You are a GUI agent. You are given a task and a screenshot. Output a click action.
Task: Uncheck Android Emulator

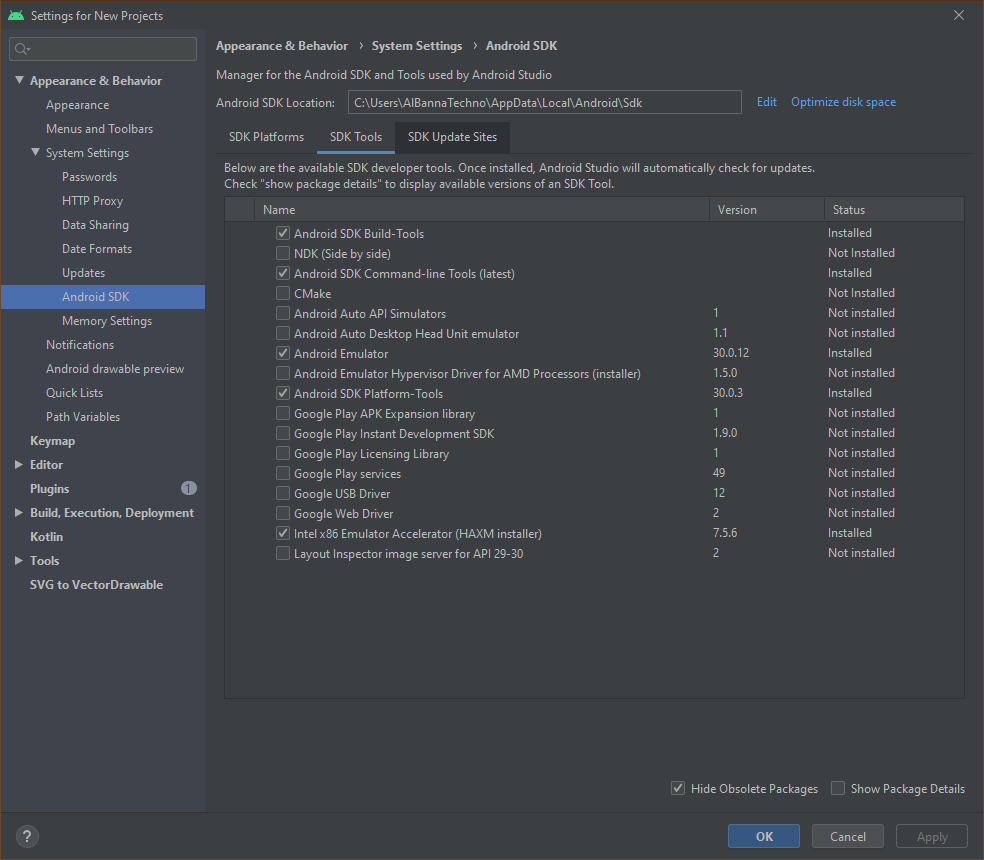283,353
